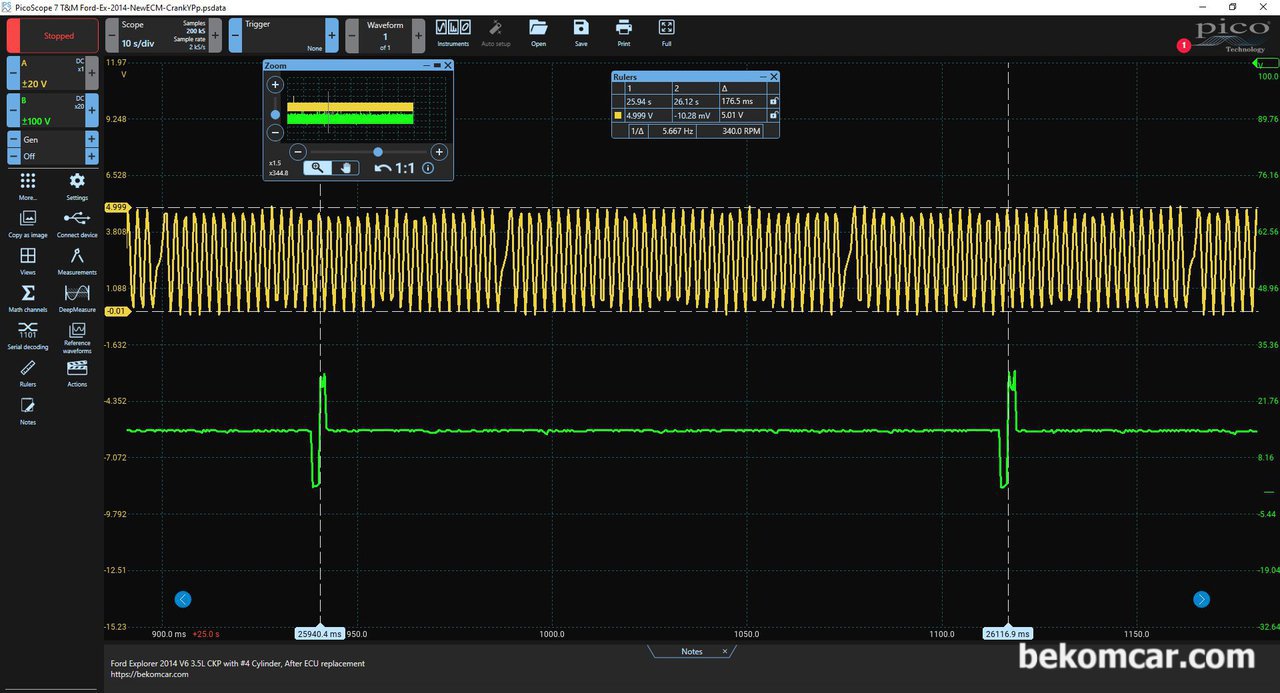Open Serial decoding tool
This screenshot has width=1280, height=693.
pos(28,334)
